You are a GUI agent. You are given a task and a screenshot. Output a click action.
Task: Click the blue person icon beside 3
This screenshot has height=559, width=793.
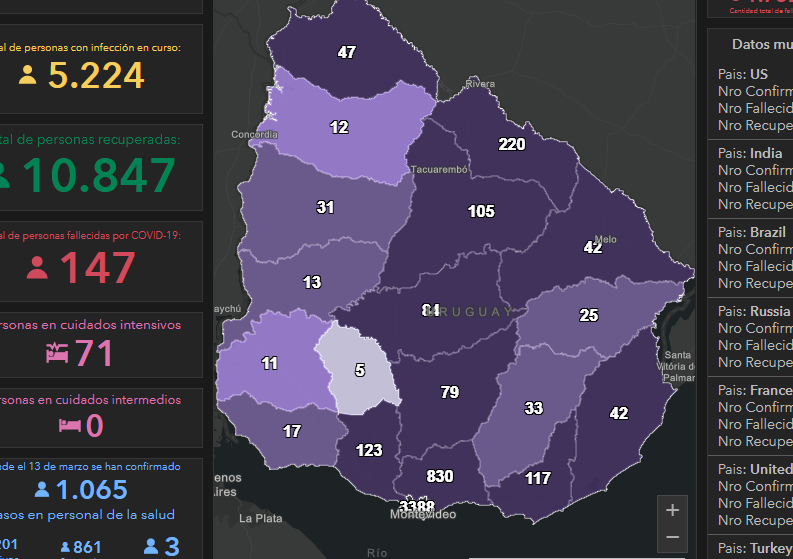click(x=151, y=546)
